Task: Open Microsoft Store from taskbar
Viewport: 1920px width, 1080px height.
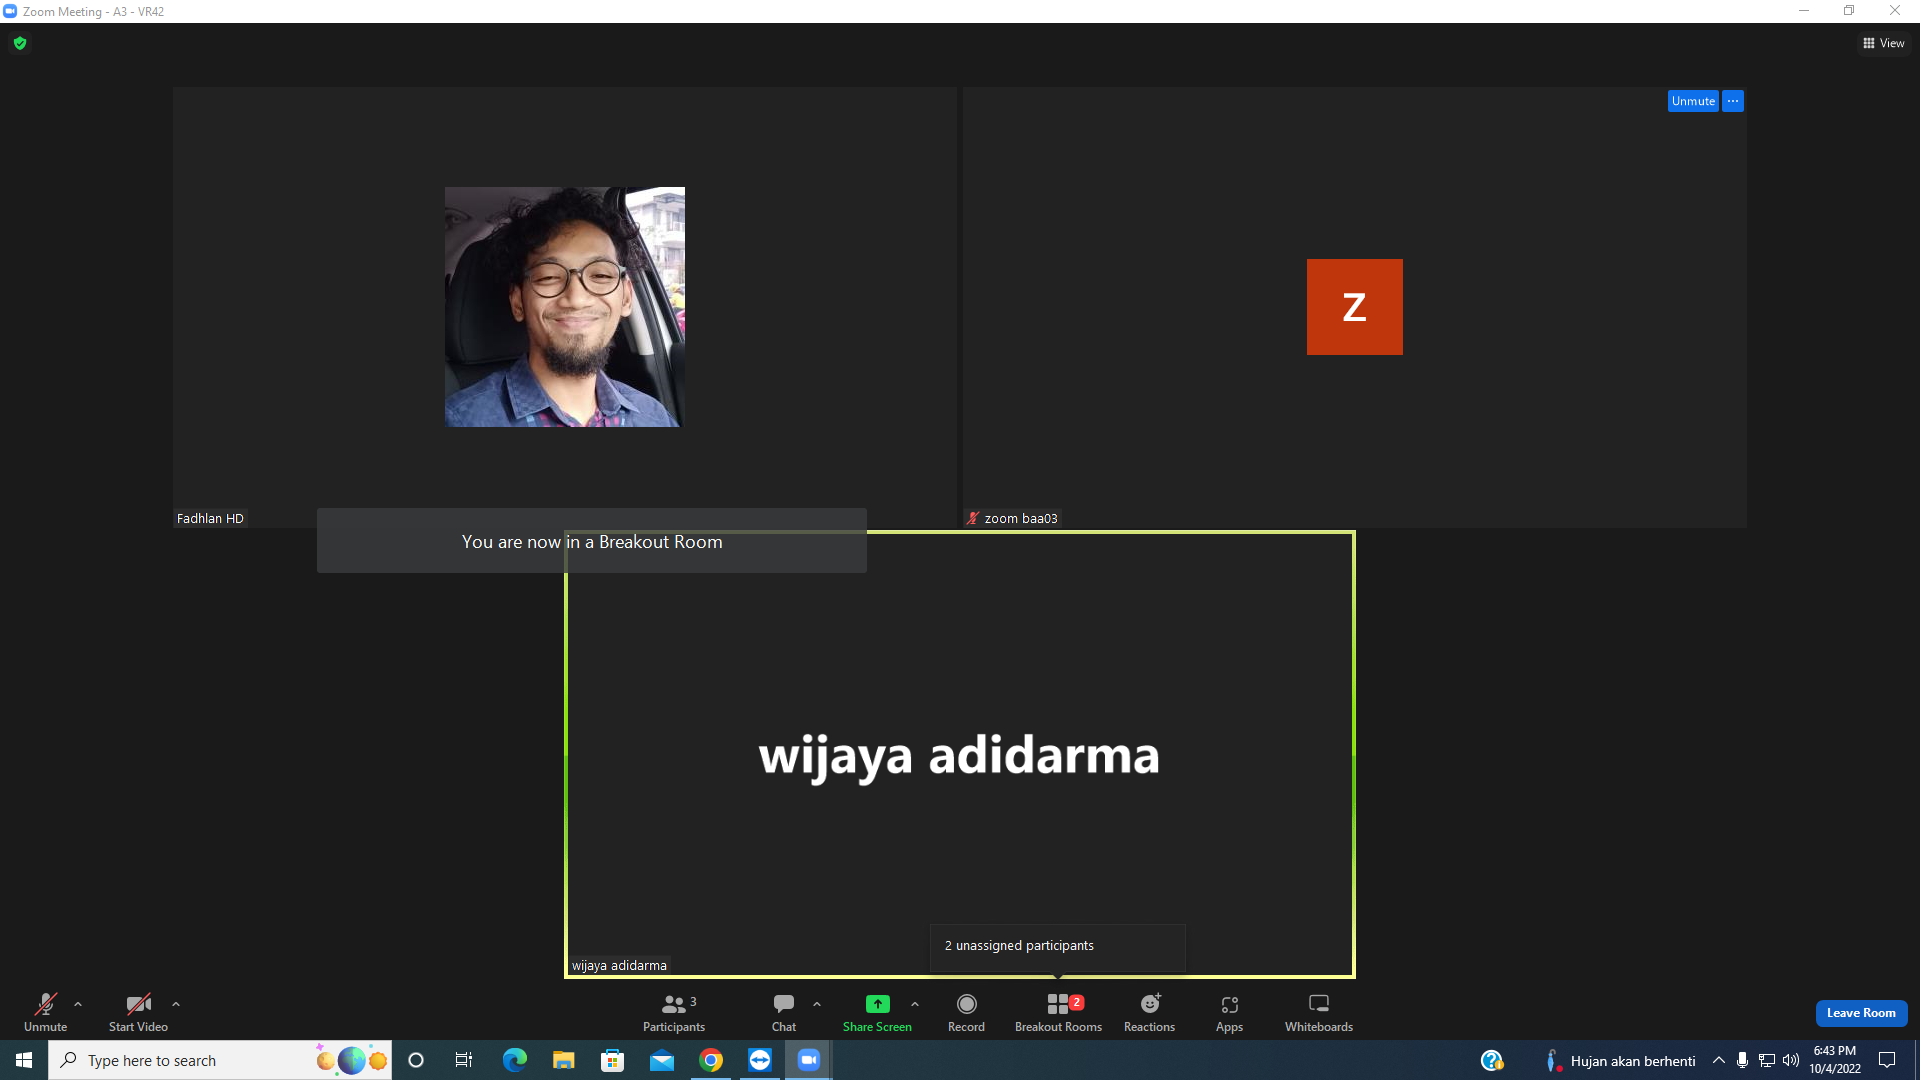Action: [x=613, y=1060]
